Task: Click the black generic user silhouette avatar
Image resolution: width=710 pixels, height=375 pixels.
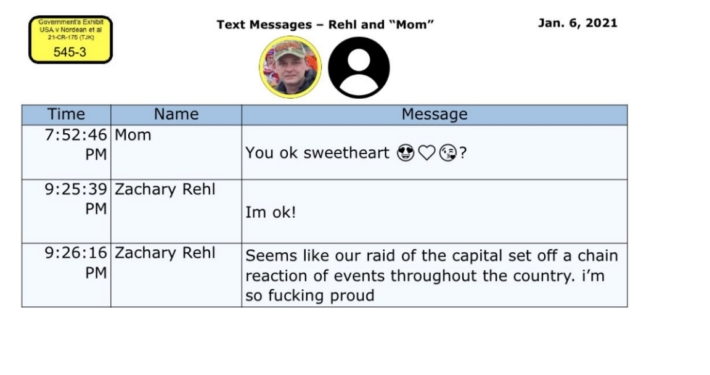Action: 359,67
